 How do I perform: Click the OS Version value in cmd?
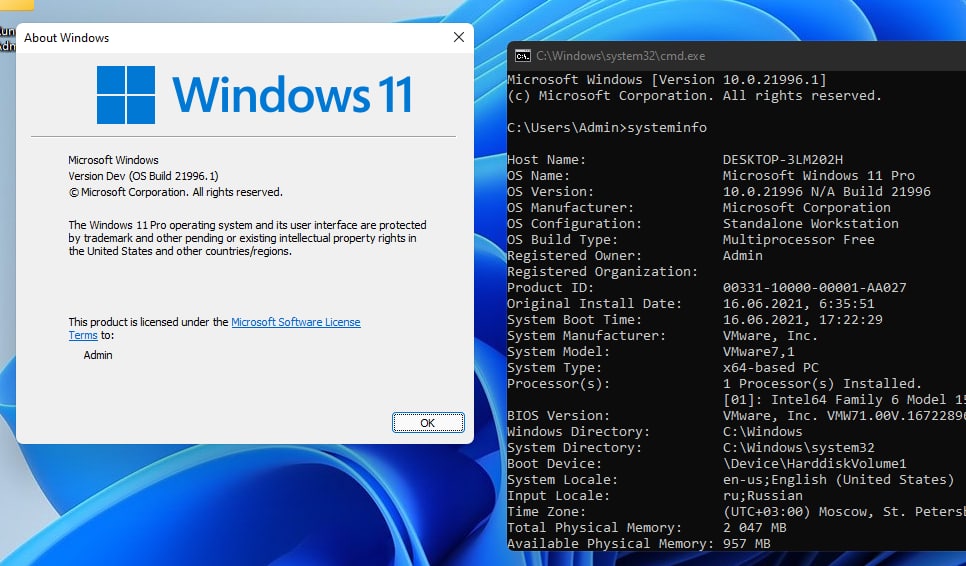[x=827, y=192]
